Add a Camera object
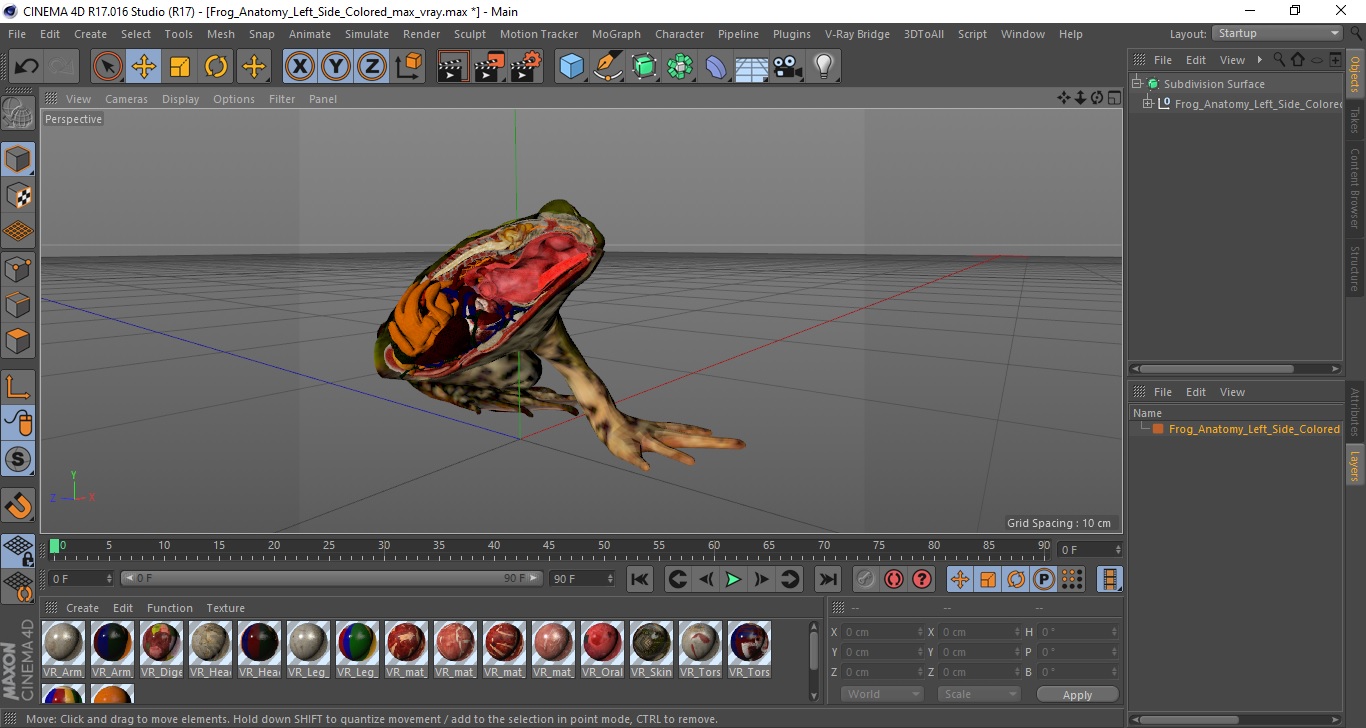 click(787, 67)
